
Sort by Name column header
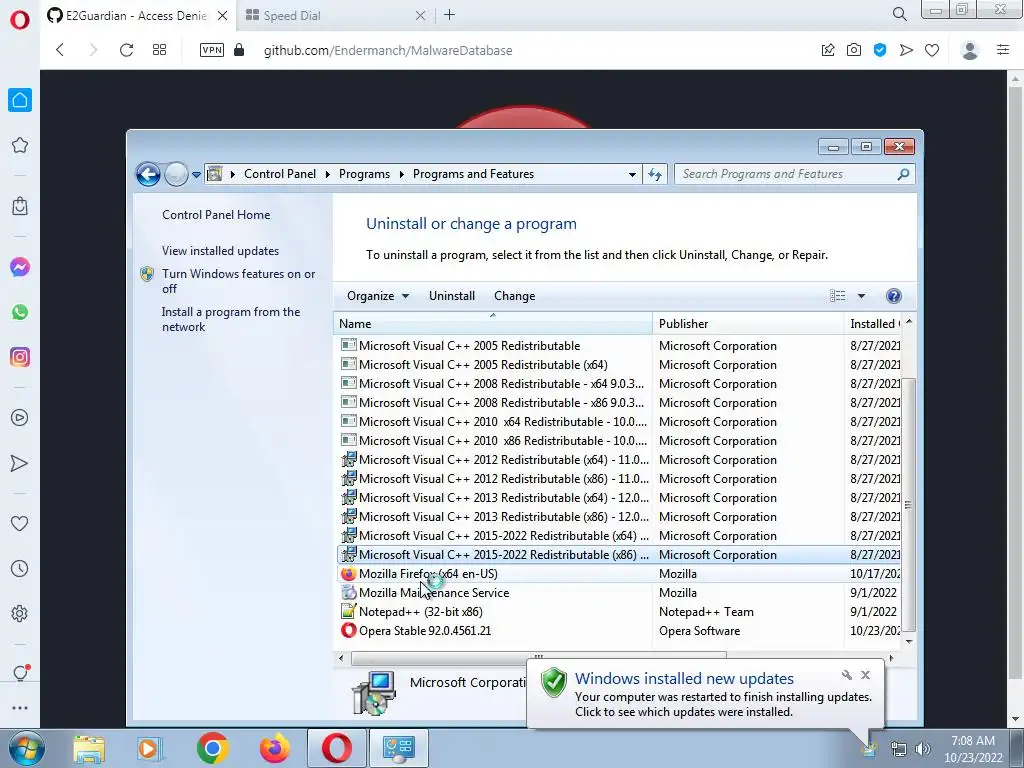click(492, 323)
